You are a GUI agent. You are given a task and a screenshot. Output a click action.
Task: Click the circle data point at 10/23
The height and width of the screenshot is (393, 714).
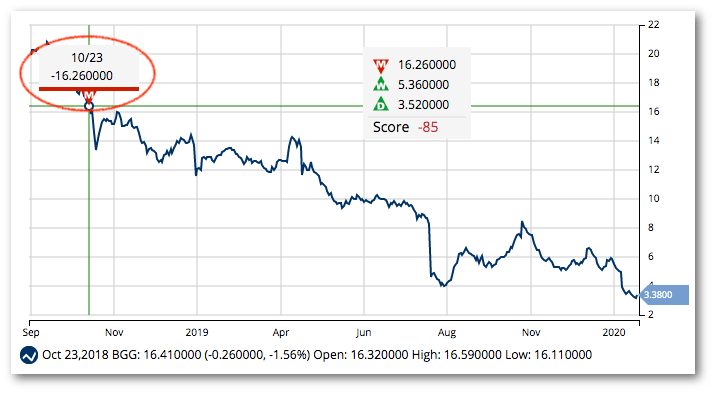(x=89, y=107)
